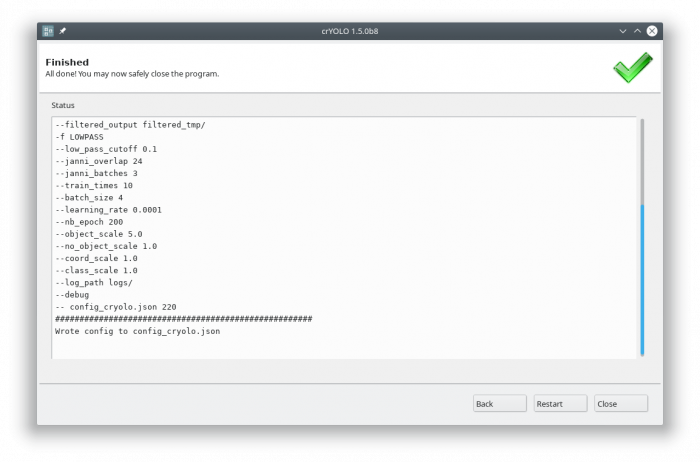
Task: Click the '--debug' line
Action: click(72, 295)
